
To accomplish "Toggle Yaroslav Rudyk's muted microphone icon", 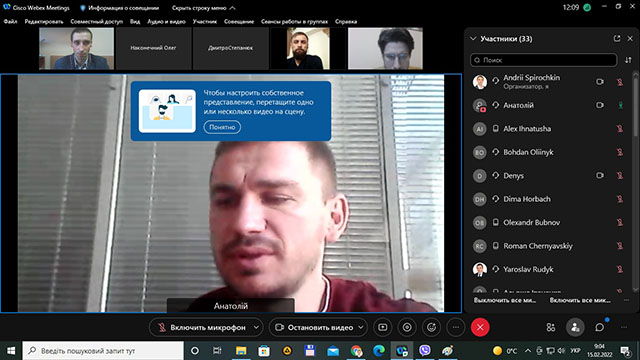I will coord(620,269).
